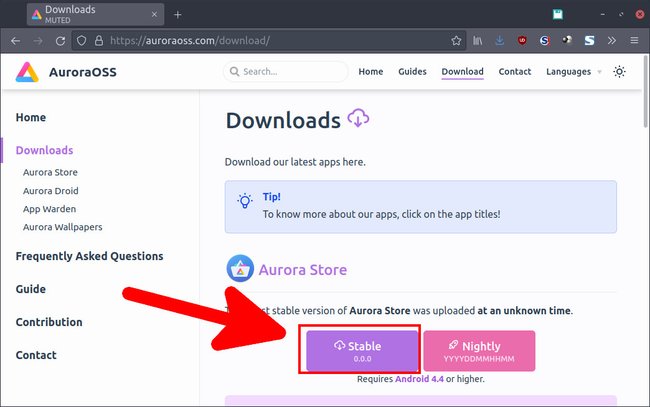Click the AuroraOSS site title text
The height and width of the screenshot is (407, 650).
click(82, 72)
